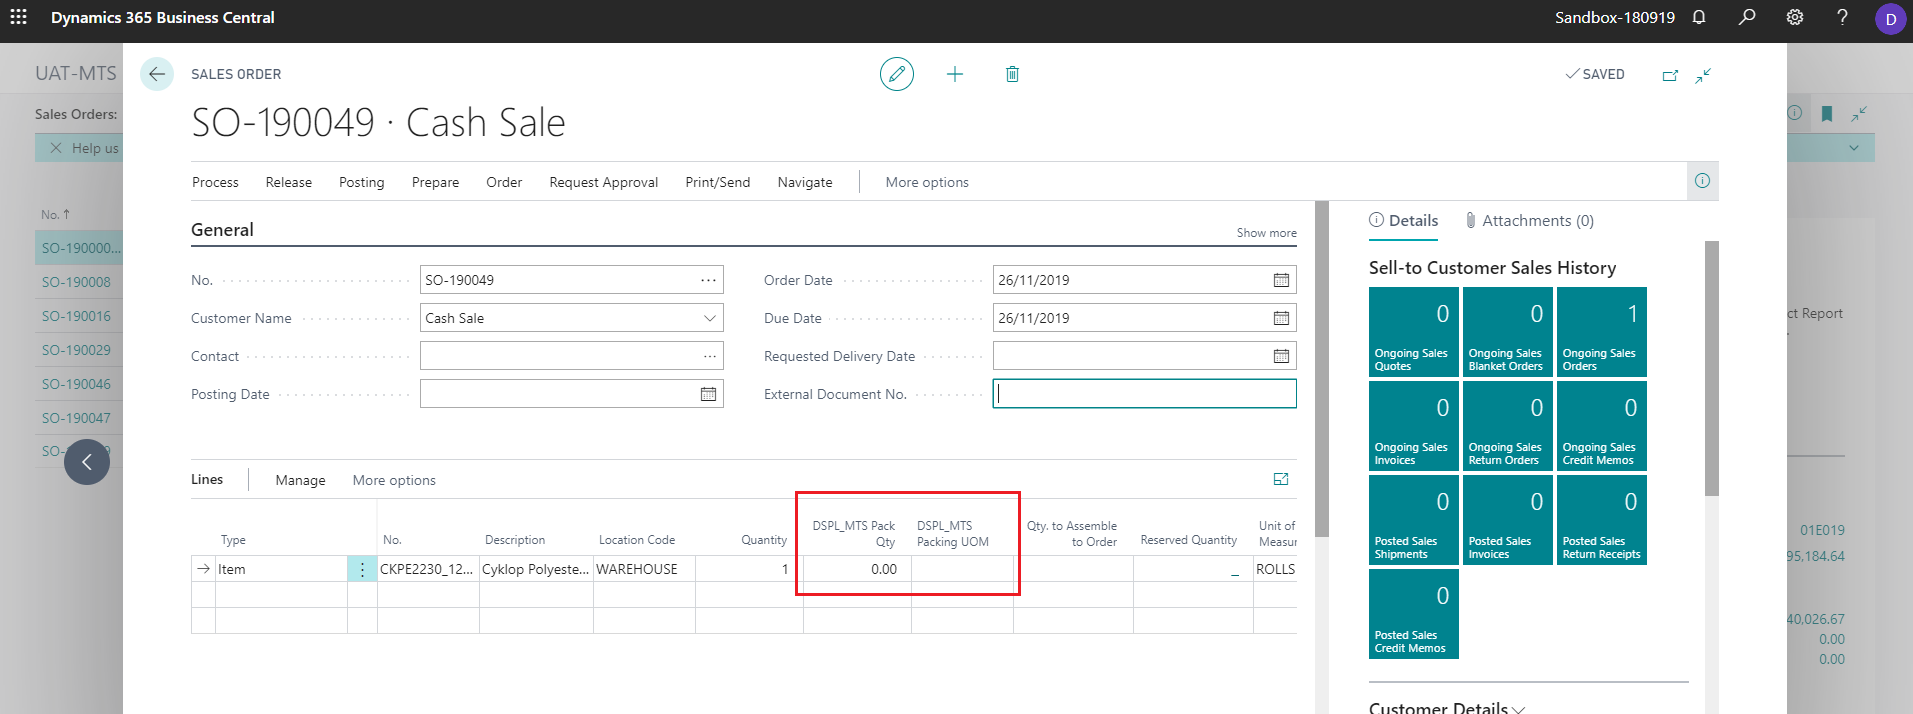1913x714 pixels.
Task: Open Customer Name dropdown arrow
Action: (710, 318)
